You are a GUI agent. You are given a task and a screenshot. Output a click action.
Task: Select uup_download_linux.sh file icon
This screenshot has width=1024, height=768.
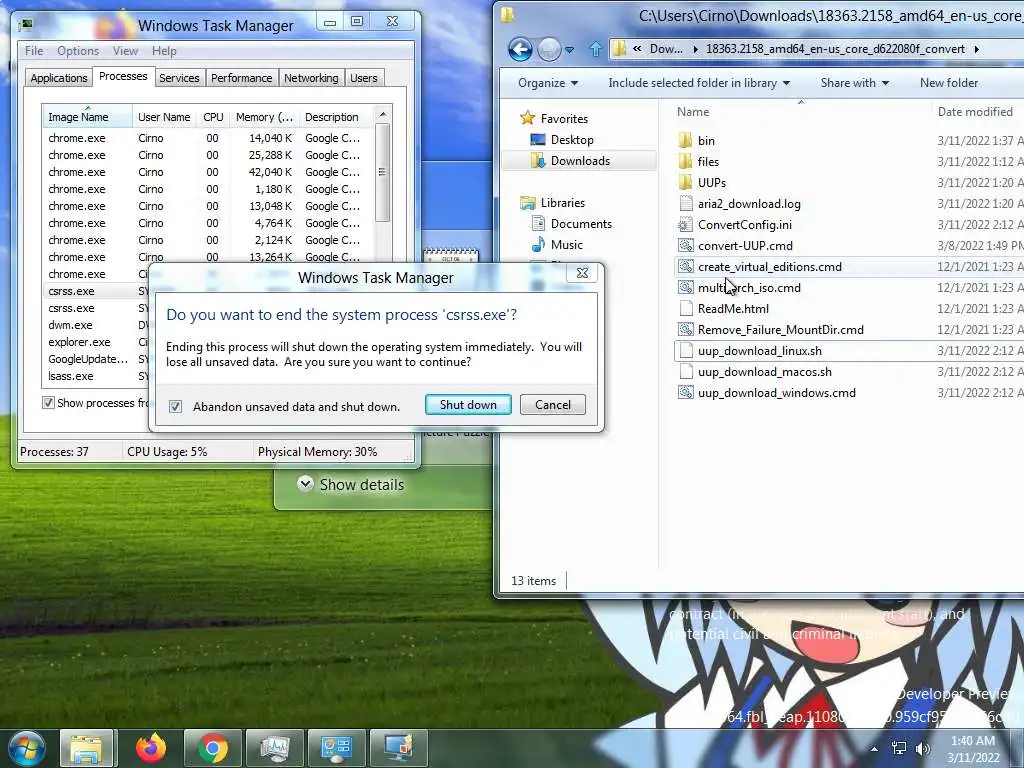[x=685, y=351]
